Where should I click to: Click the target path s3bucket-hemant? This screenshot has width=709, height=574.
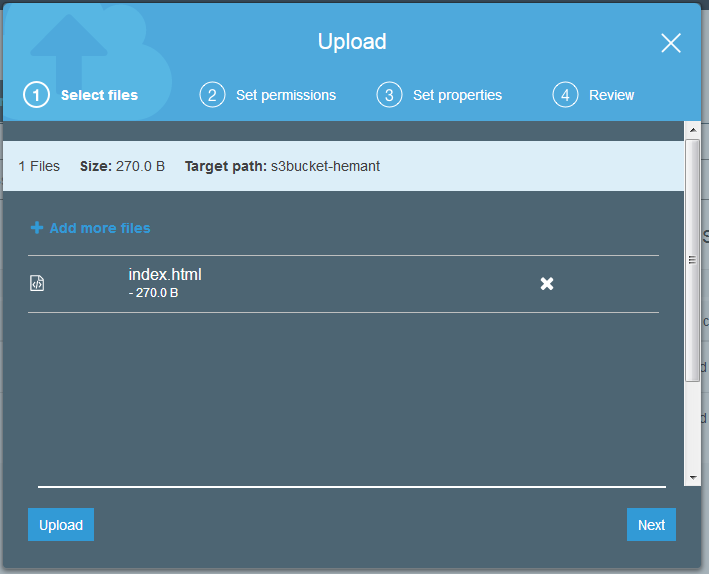(x=326, y=166)
